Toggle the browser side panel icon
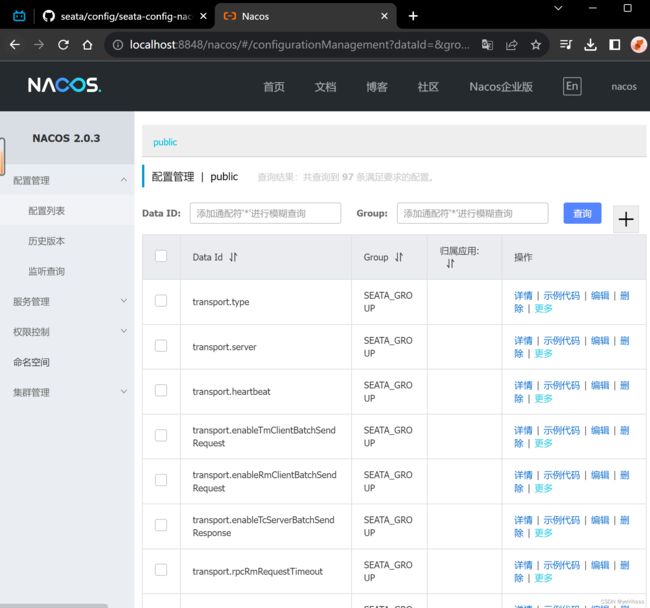Image resolution: width=650 pixels, height=608 pixels. coord(614,44)
